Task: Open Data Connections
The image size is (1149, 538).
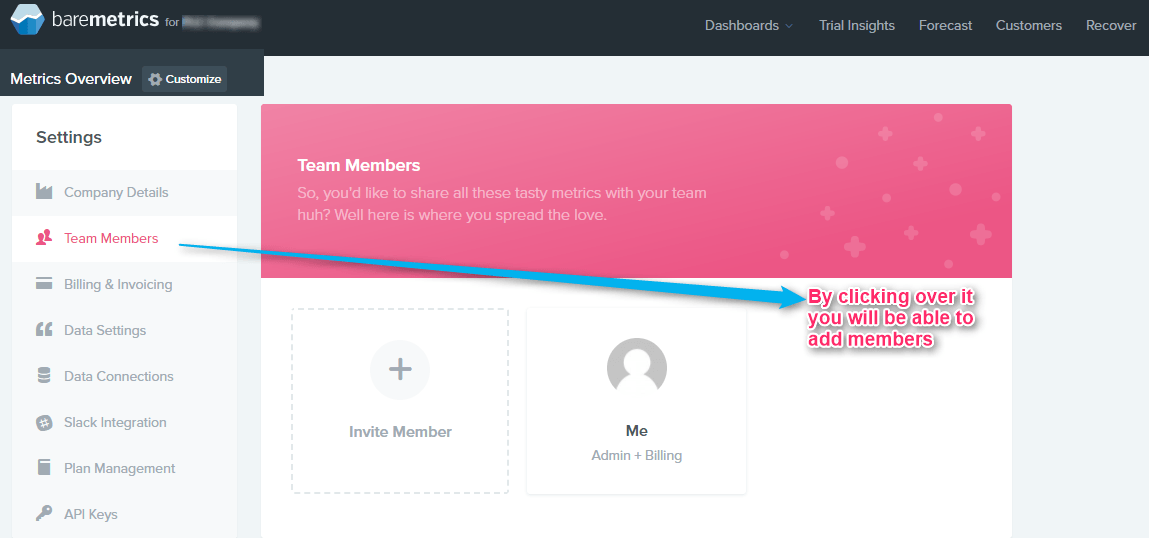Action: click(x=125, y=377)
